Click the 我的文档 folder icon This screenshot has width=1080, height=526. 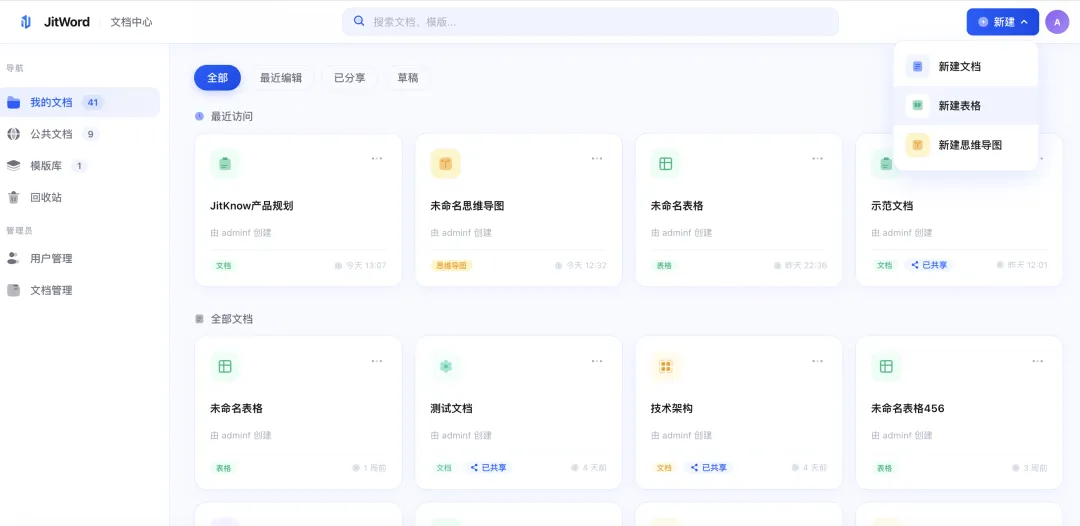coord(14,103)
